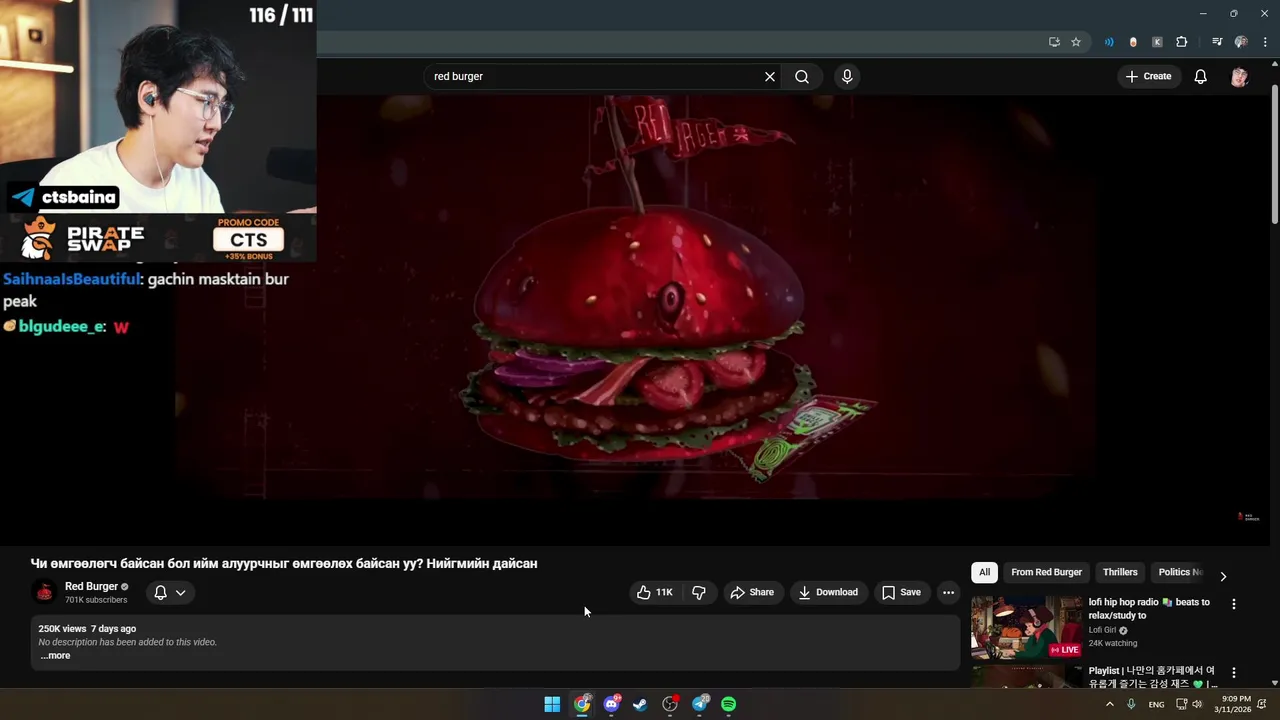Open Chrome three-dot menu
1280x720 pixels.
click(1264, 42)
